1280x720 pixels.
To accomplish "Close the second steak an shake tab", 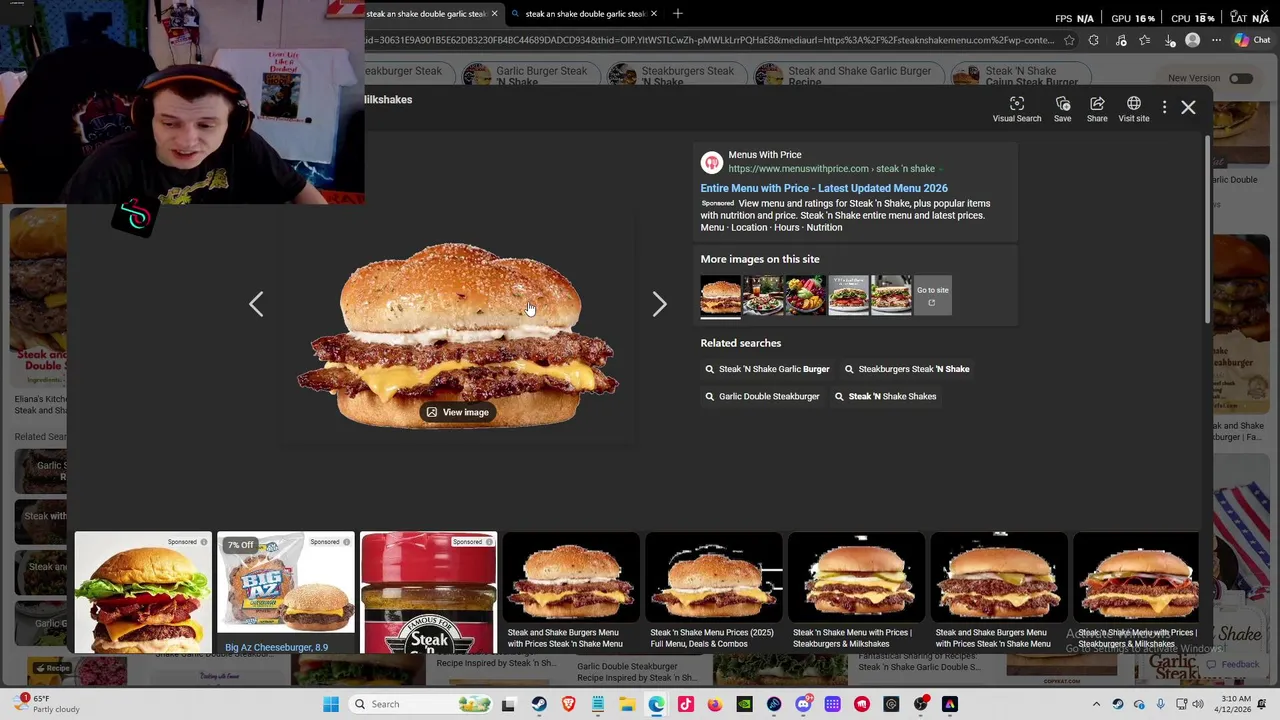I will [x=653, y=14].
